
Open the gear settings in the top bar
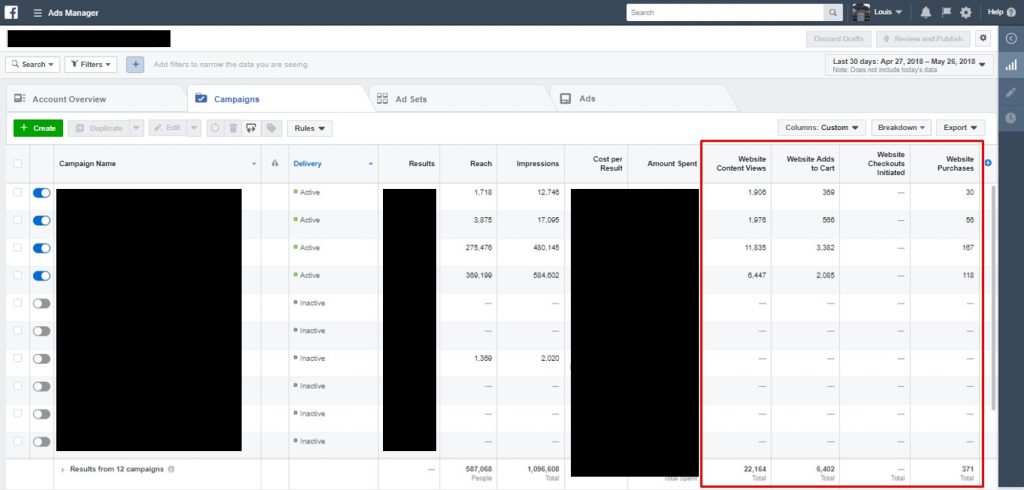(966, 12)
